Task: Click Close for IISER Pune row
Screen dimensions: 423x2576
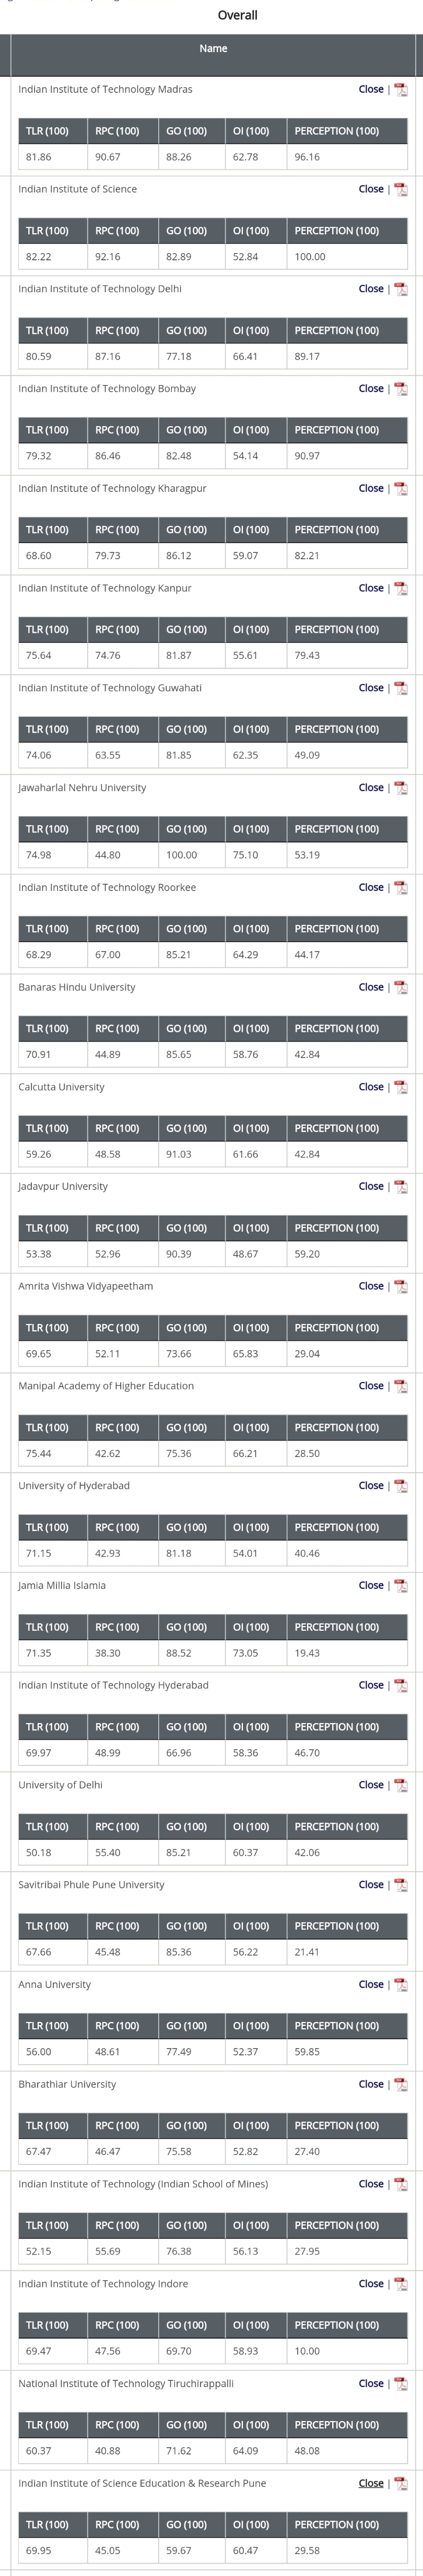Action: click(x=370, y=2484)
